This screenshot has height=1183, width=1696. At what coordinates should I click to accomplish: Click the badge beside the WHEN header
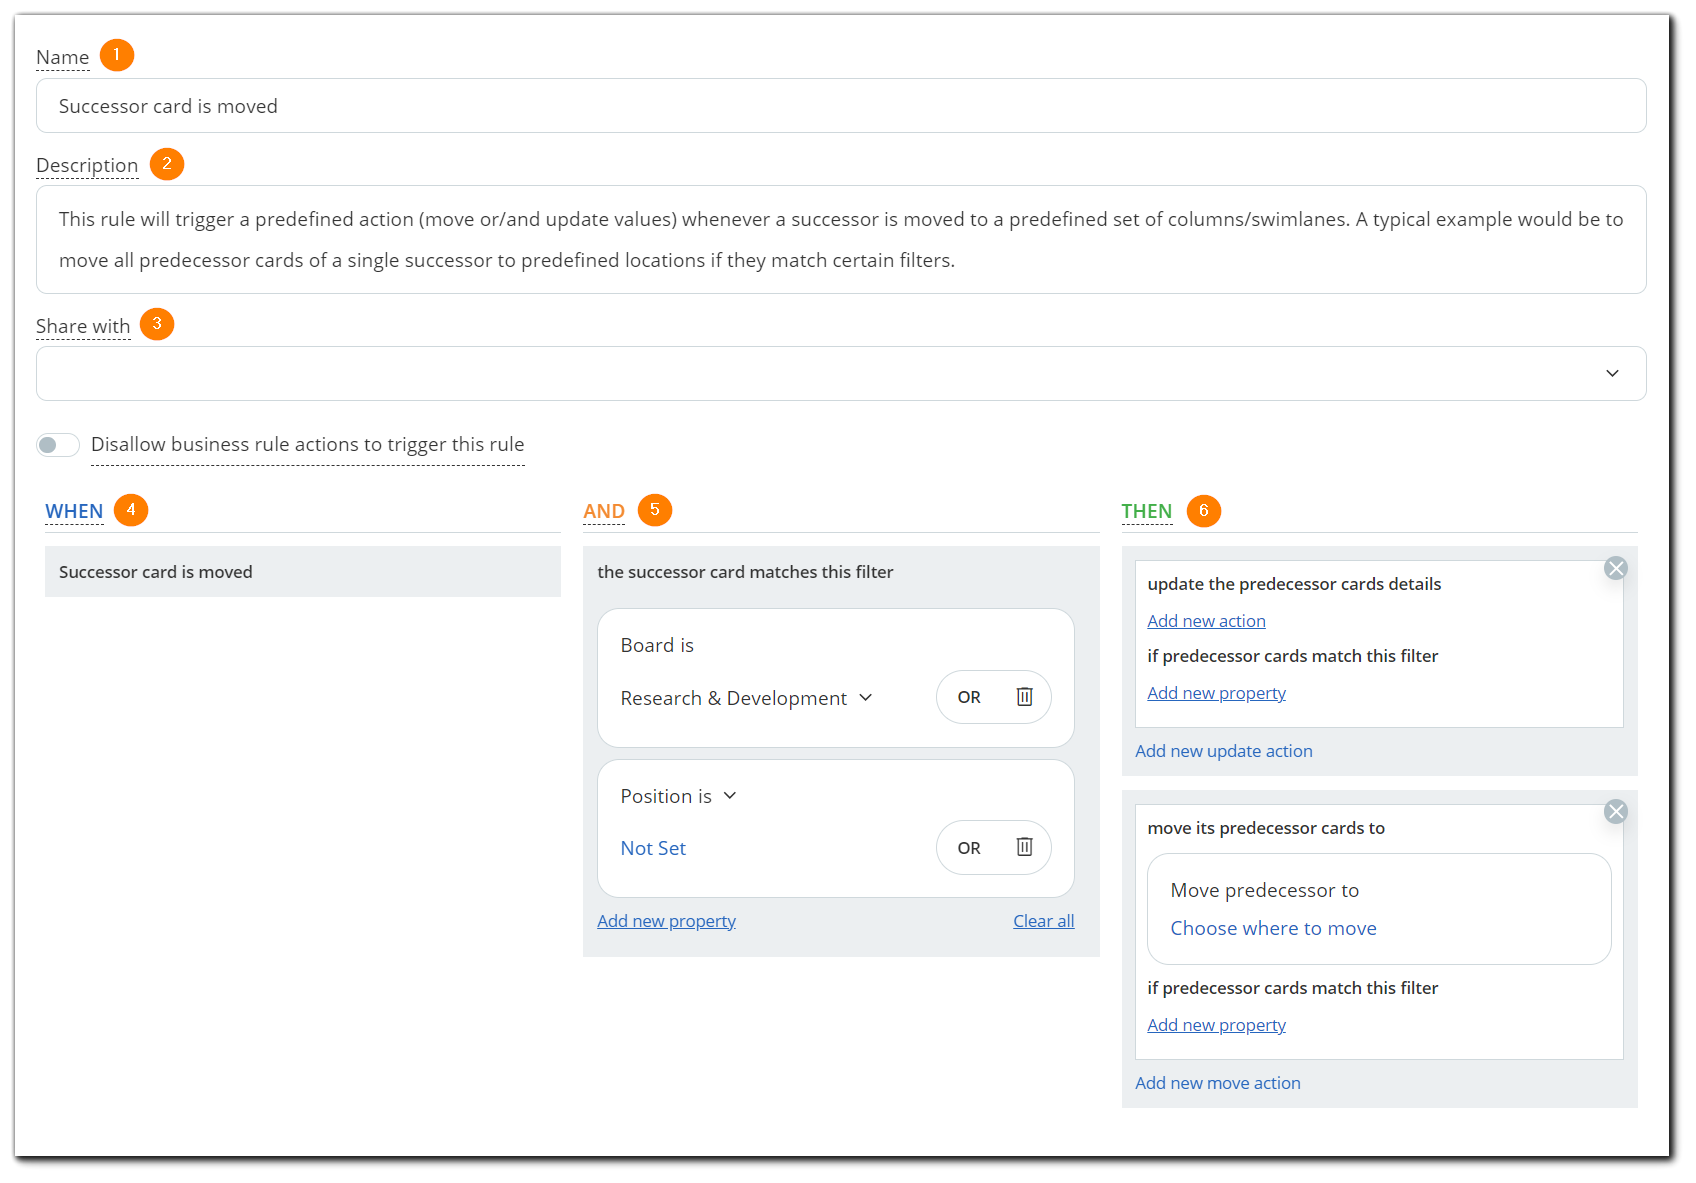[131, 509]
